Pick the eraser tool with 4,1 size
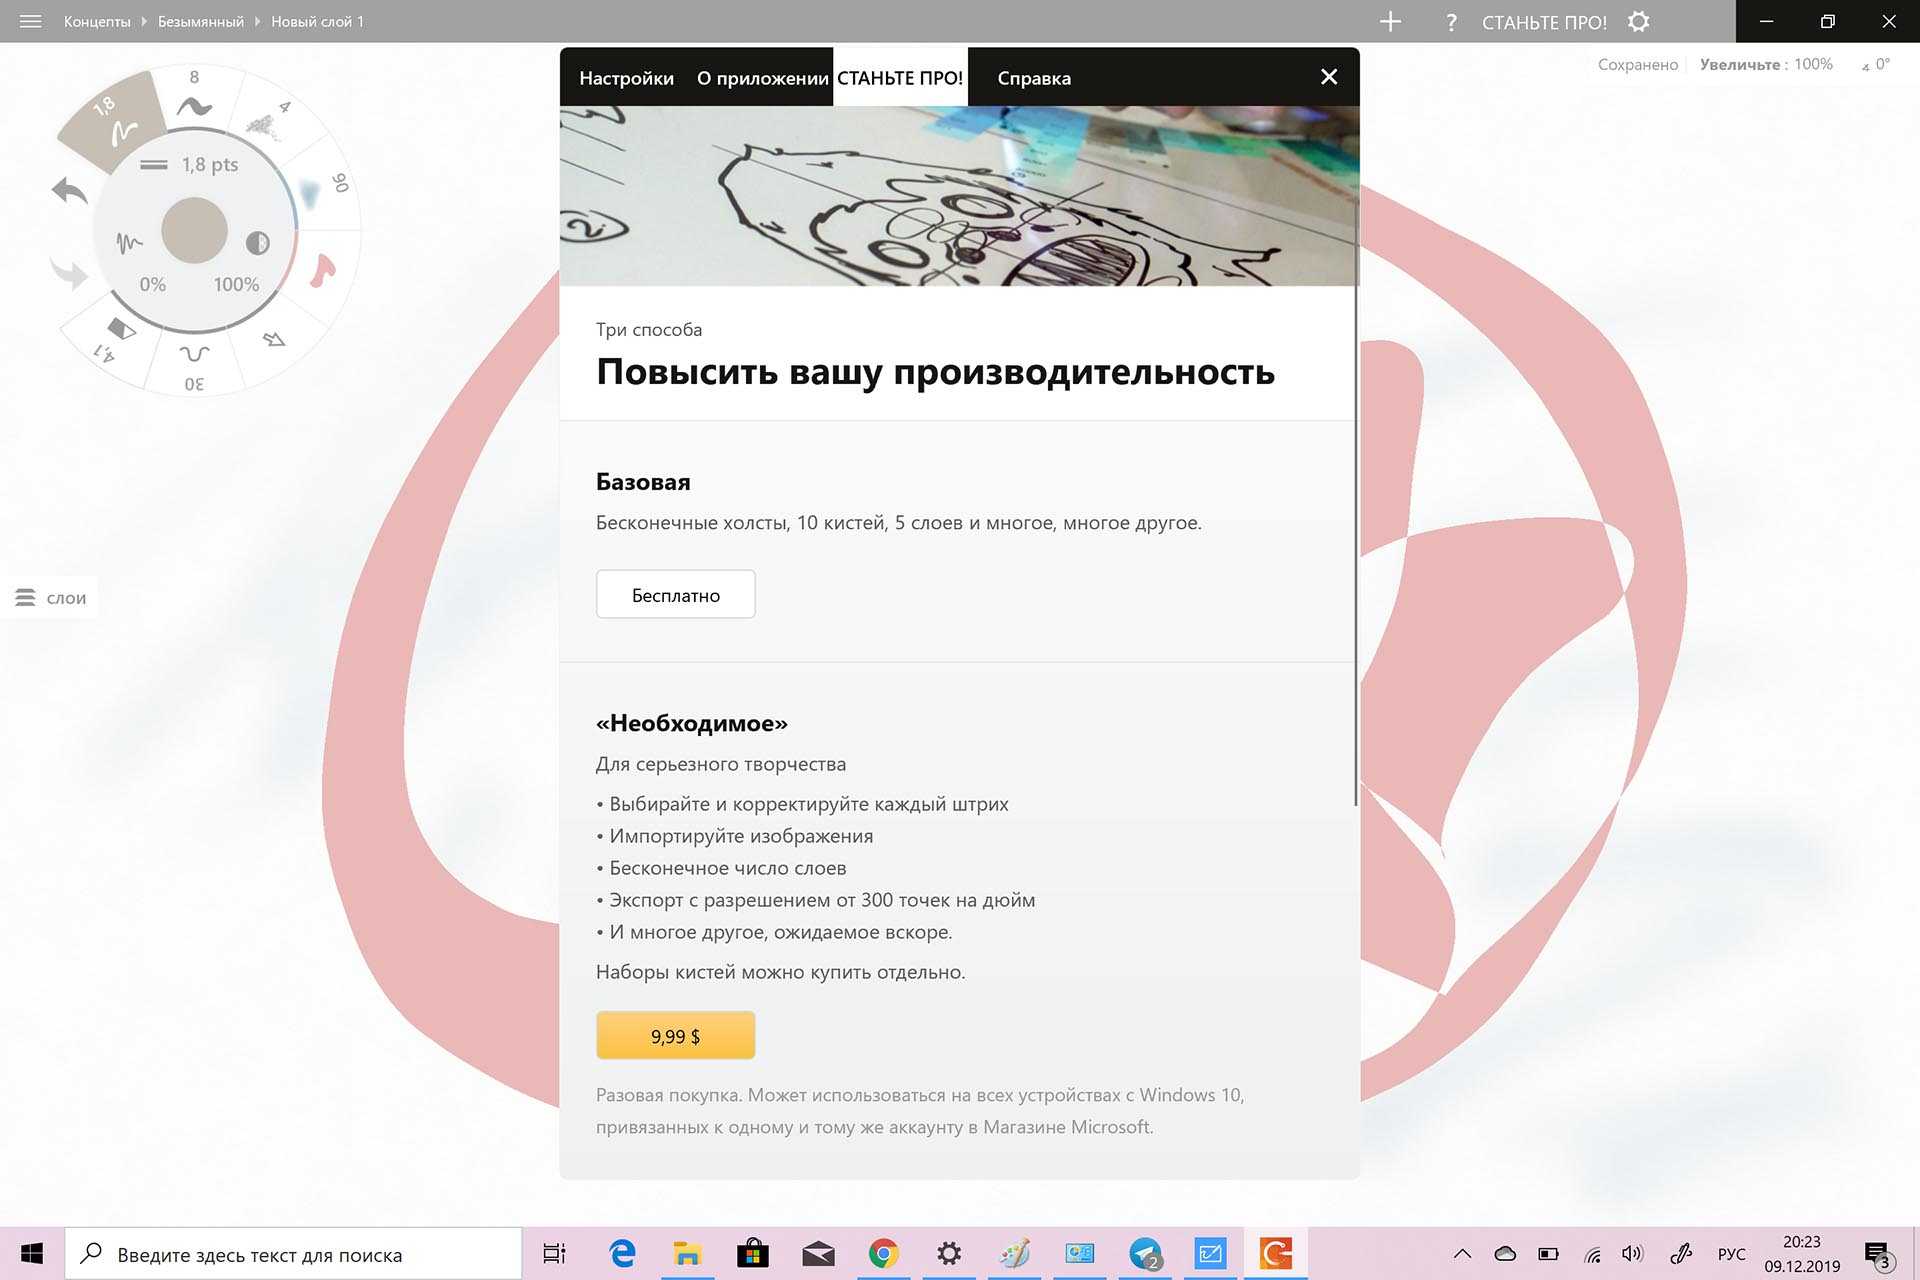Viewport: 1920px width, 1280px height. tap(119, 330)
